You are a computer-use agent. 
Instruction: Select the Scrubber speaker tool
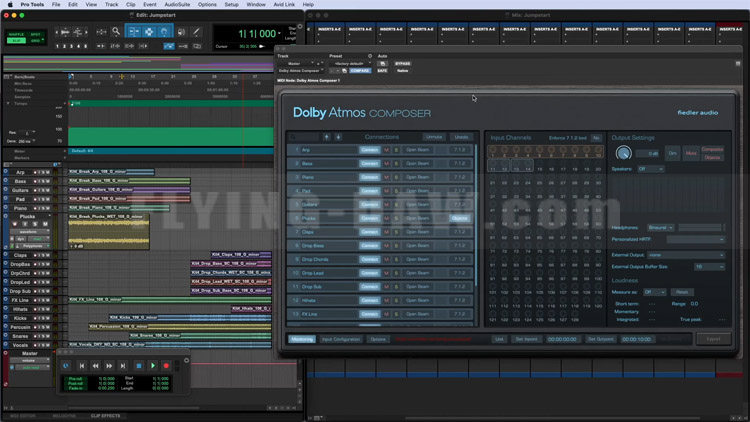point(181,32)
